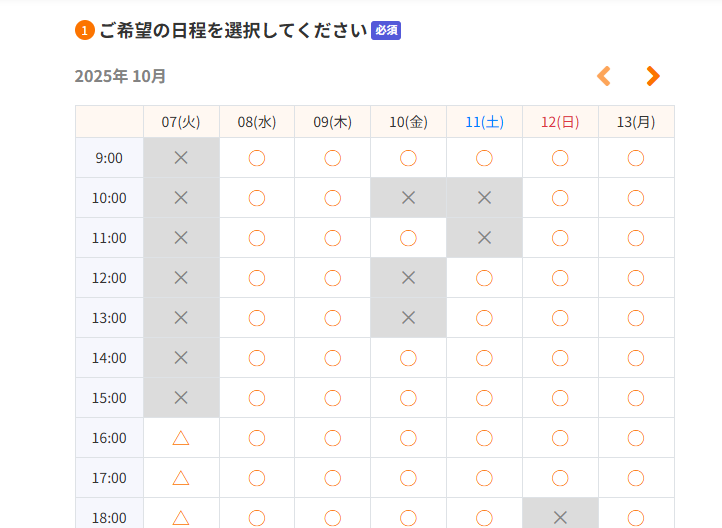Image resolution: width=722 pixels, height=528 pixels.
Task: Pick the 11:00 slot on 10(金)
Action: pyautogui.click(x=408, y=238)
